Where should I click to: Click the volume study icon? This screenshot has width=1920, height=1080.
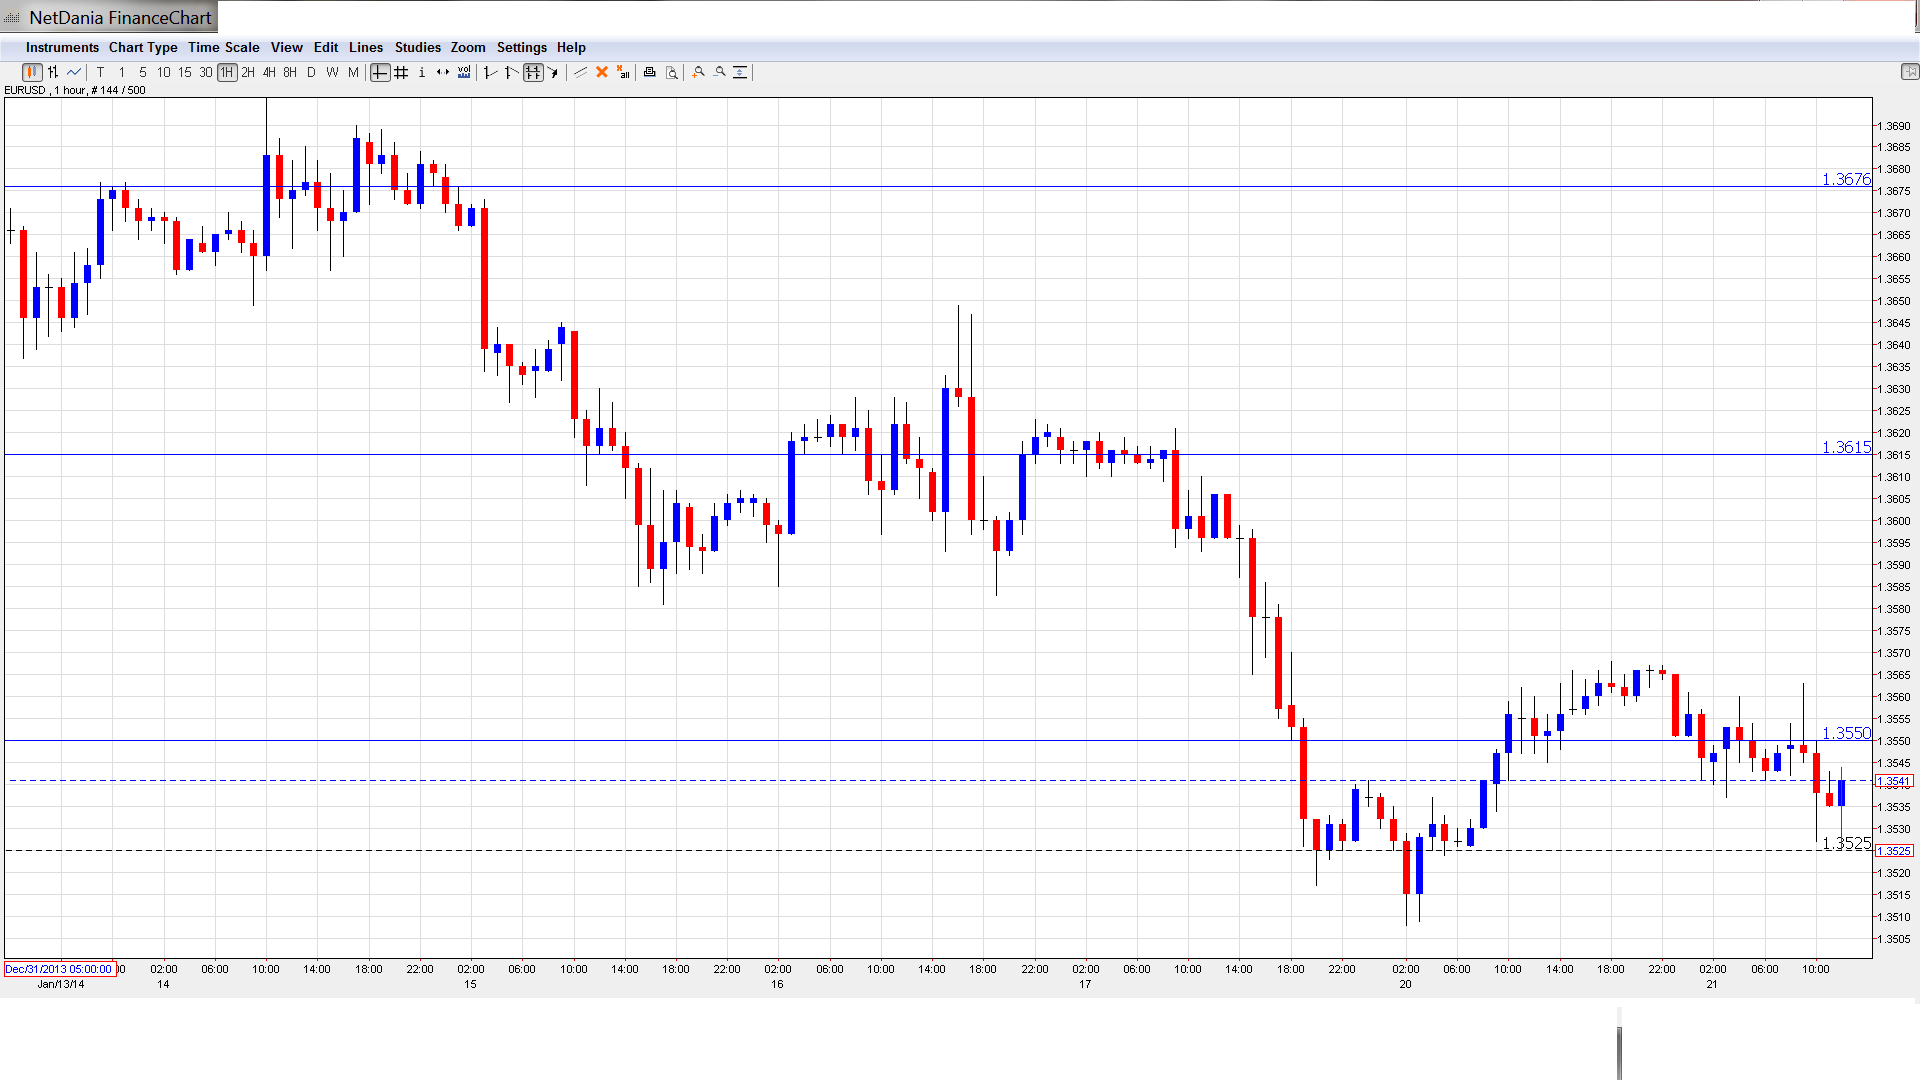[x=464, y=72]
